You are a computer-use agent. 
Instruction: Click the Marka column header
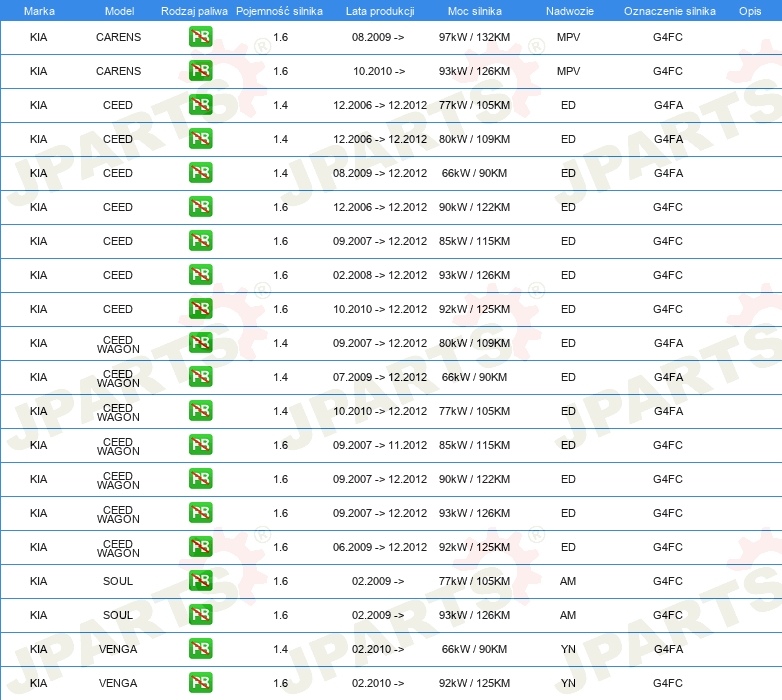click(x=39, y=11)
